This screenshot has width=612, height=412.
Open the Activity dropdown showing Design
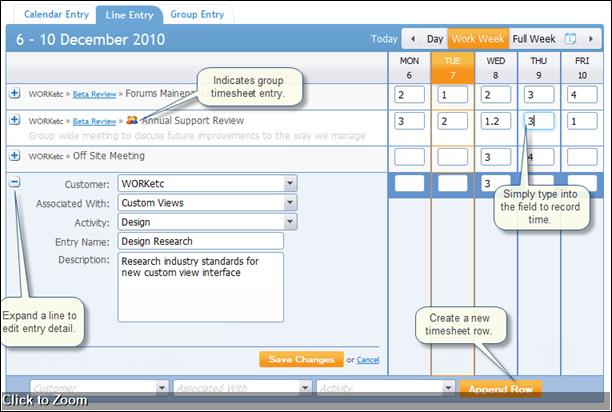point(290,222)
